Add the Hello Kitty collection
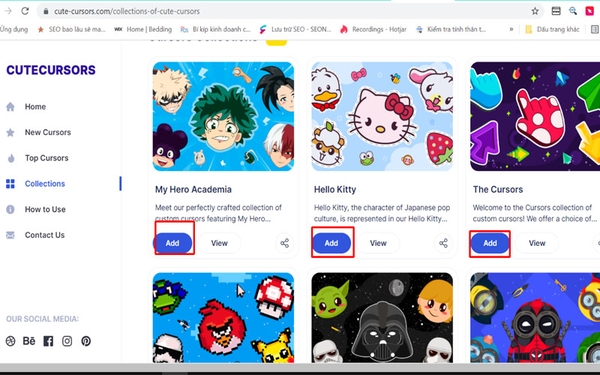Screen dimensions: 600x375 pyautogui.click(x=331, y=243)
